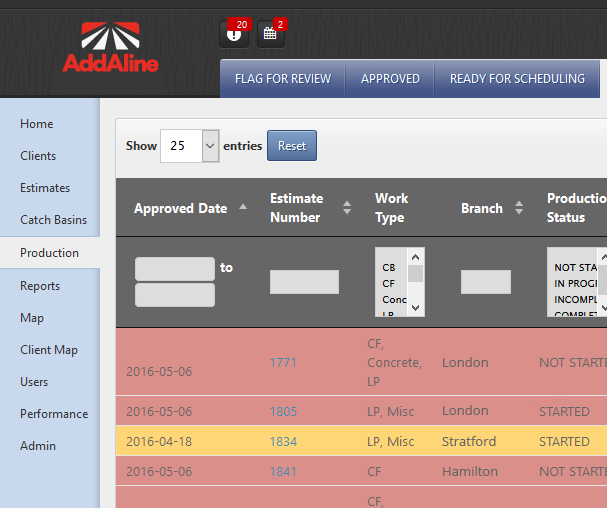Image resolution: width=607 pixels, height=508 pixels.
Task: Click the alert notifications icon with 20 badge
Action: pos(234,34)
